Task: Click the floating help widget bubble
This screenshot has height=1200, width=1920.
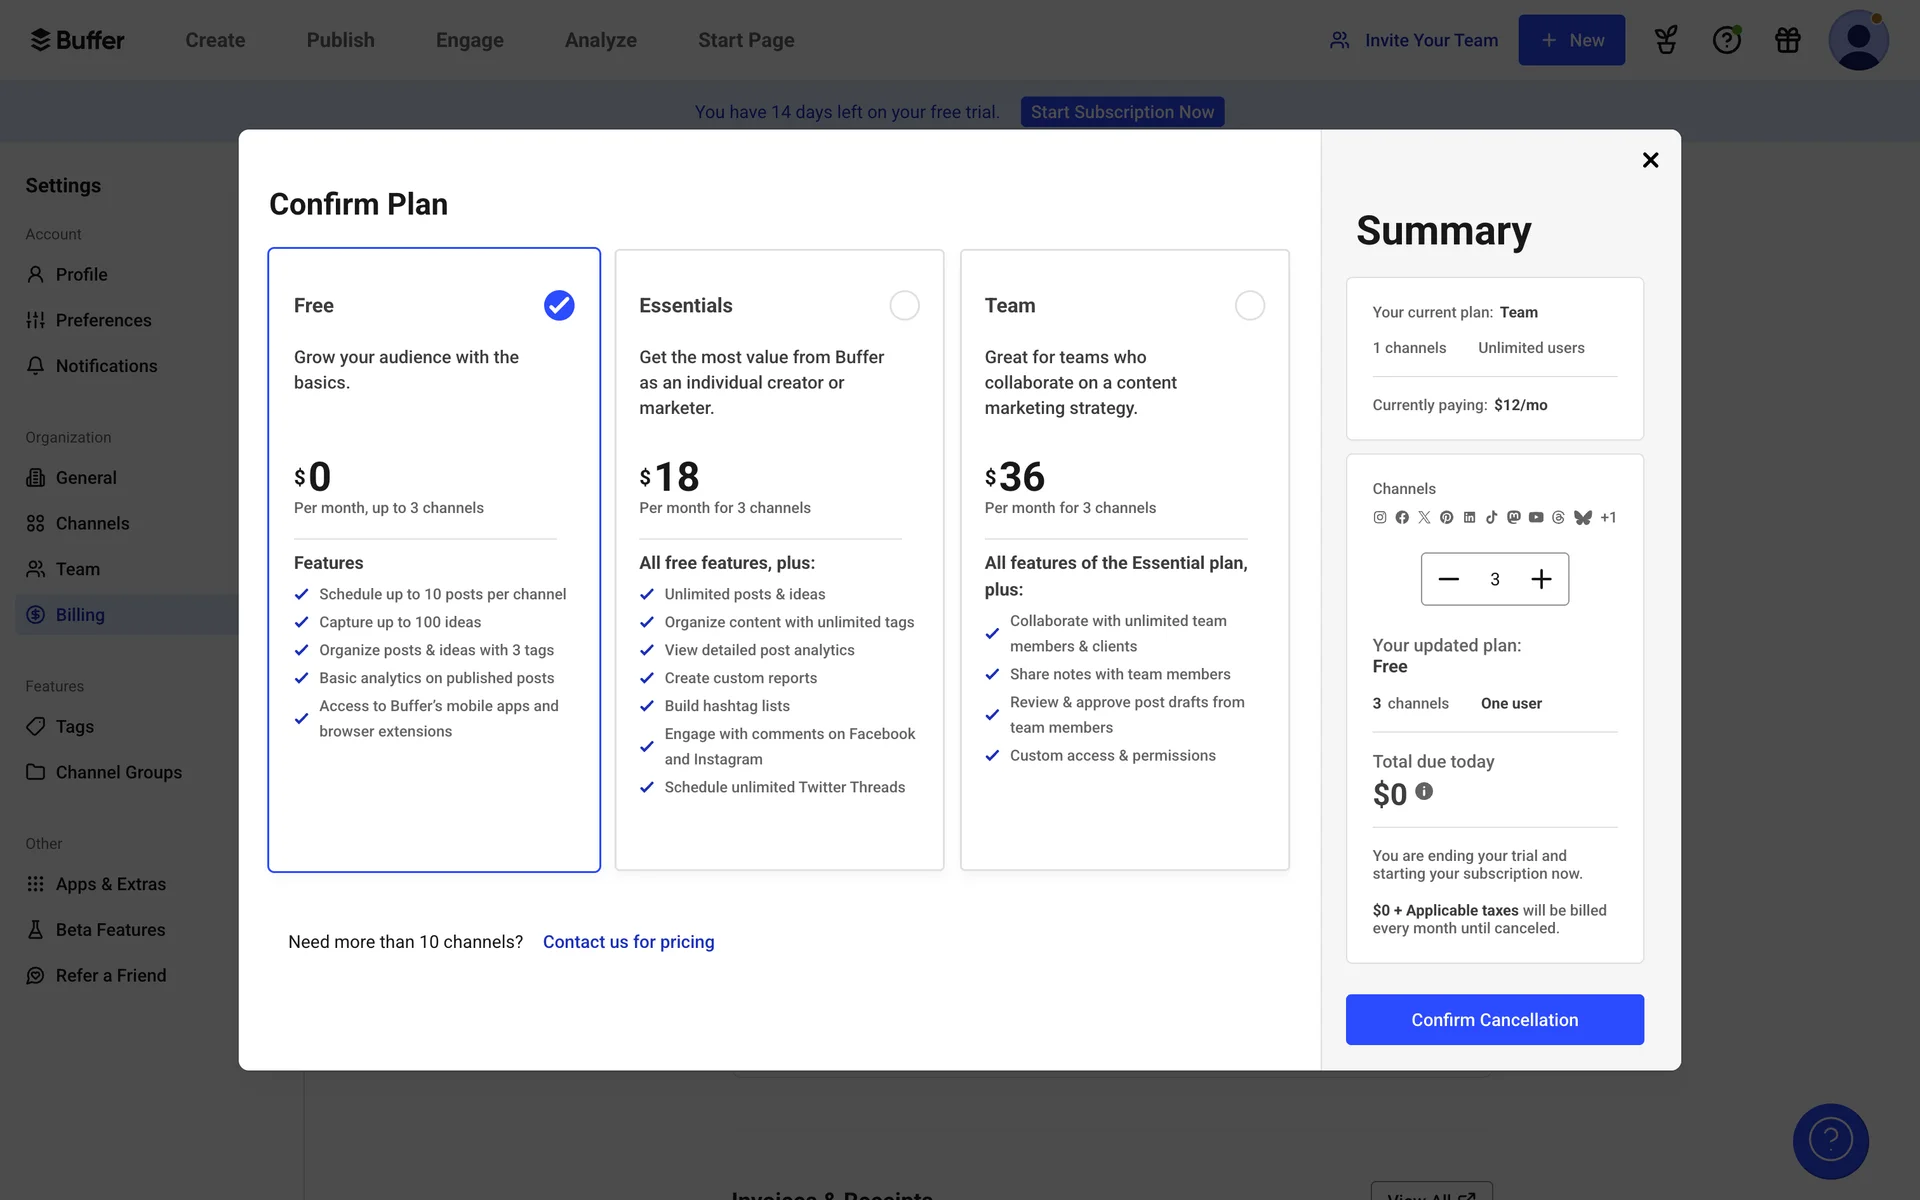Action: [x=1830, y=1140]
